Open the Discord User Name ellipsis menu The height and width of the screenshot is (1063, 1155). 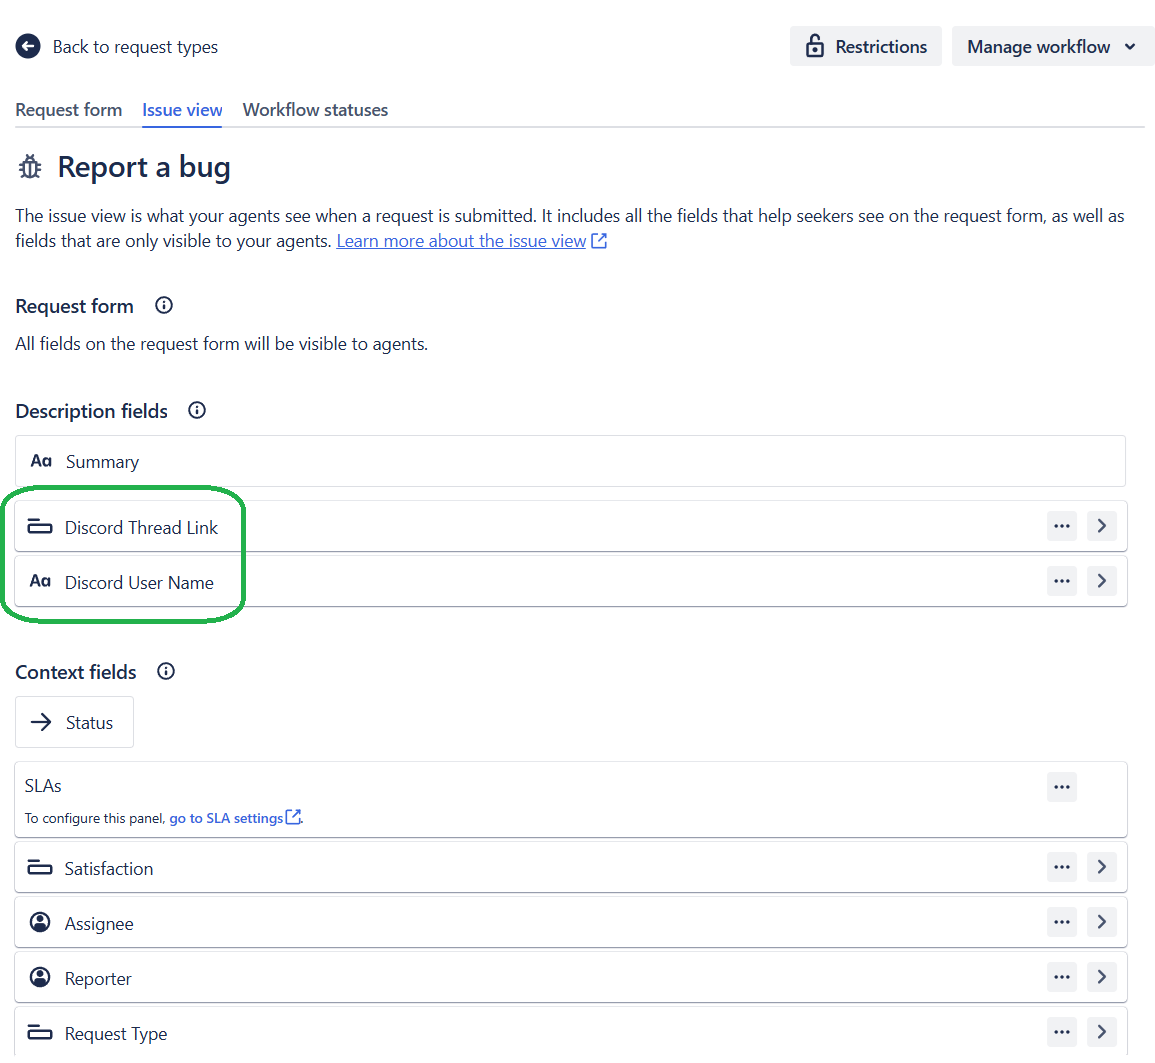pos(1061,580)
